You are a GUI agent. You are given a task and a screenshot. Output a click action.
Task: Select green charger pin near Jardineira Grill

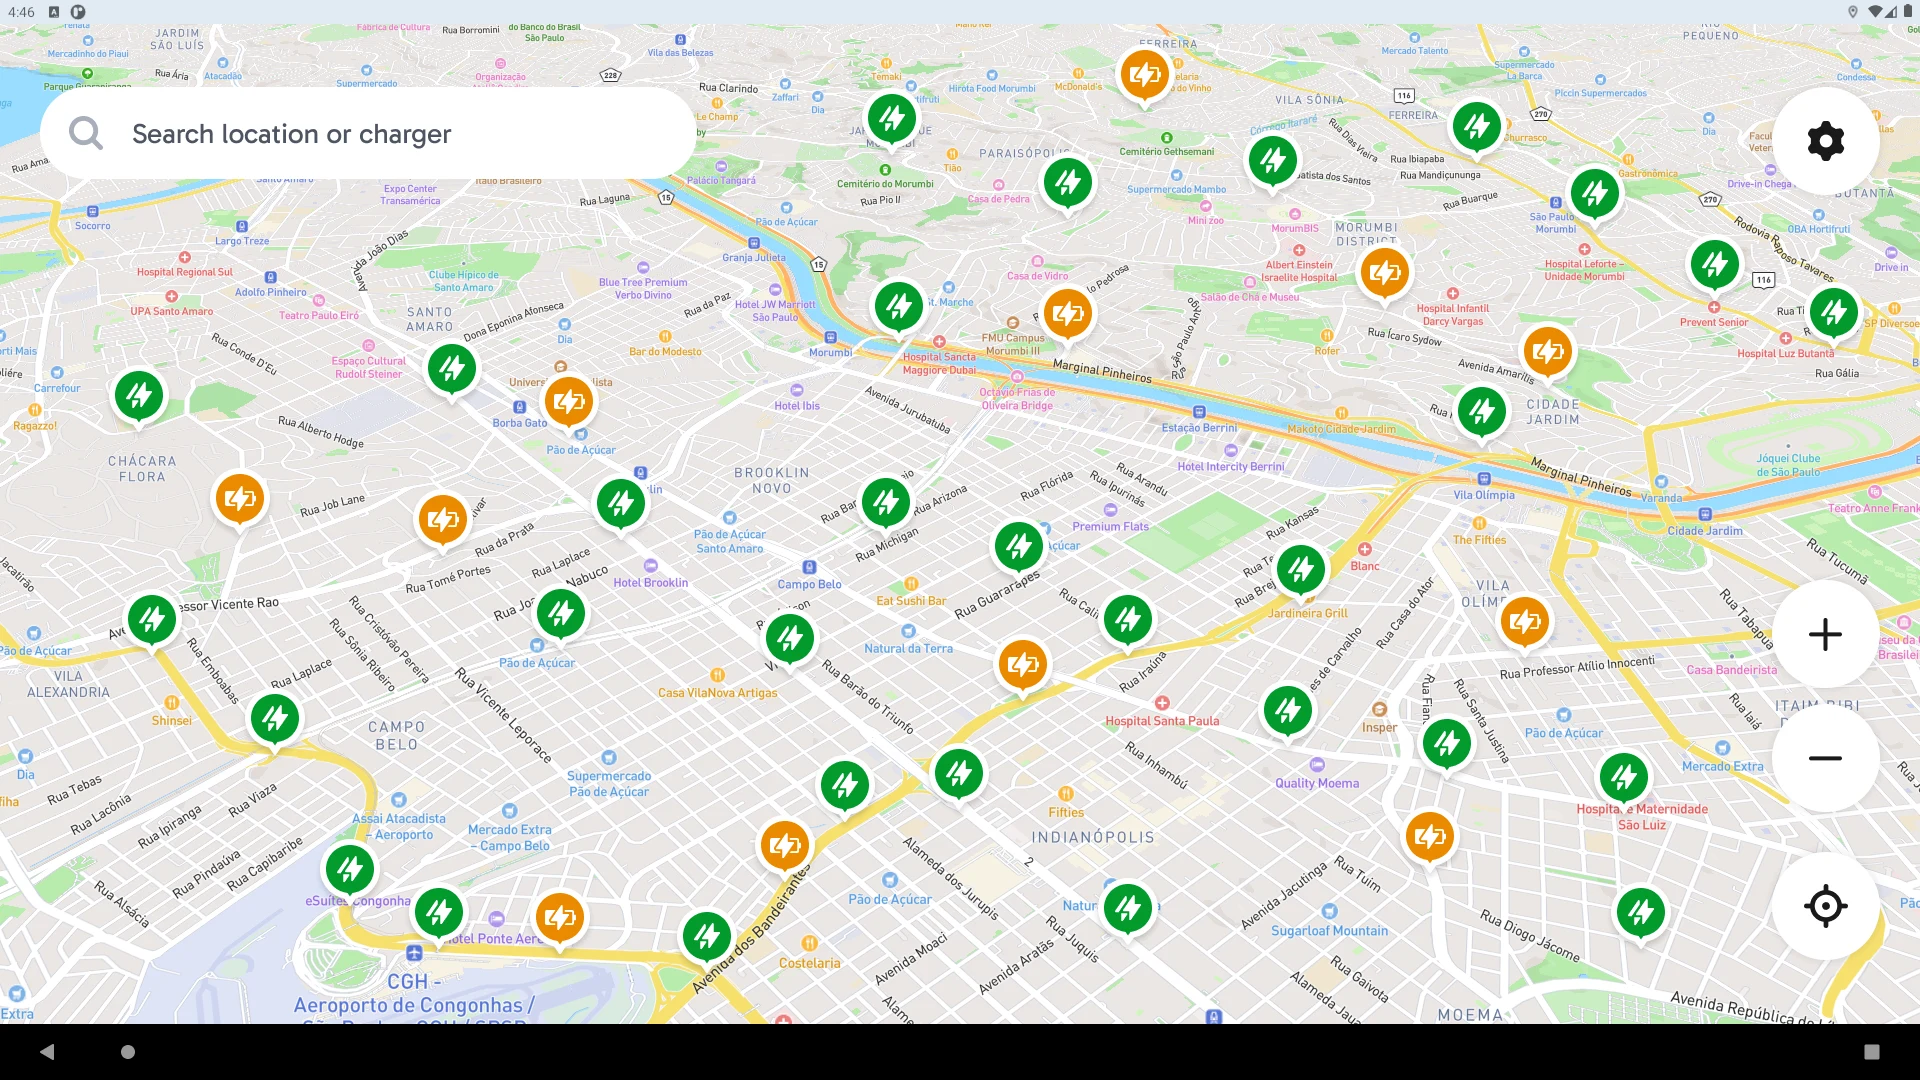pyautogui.click(x=1300, y=571)
